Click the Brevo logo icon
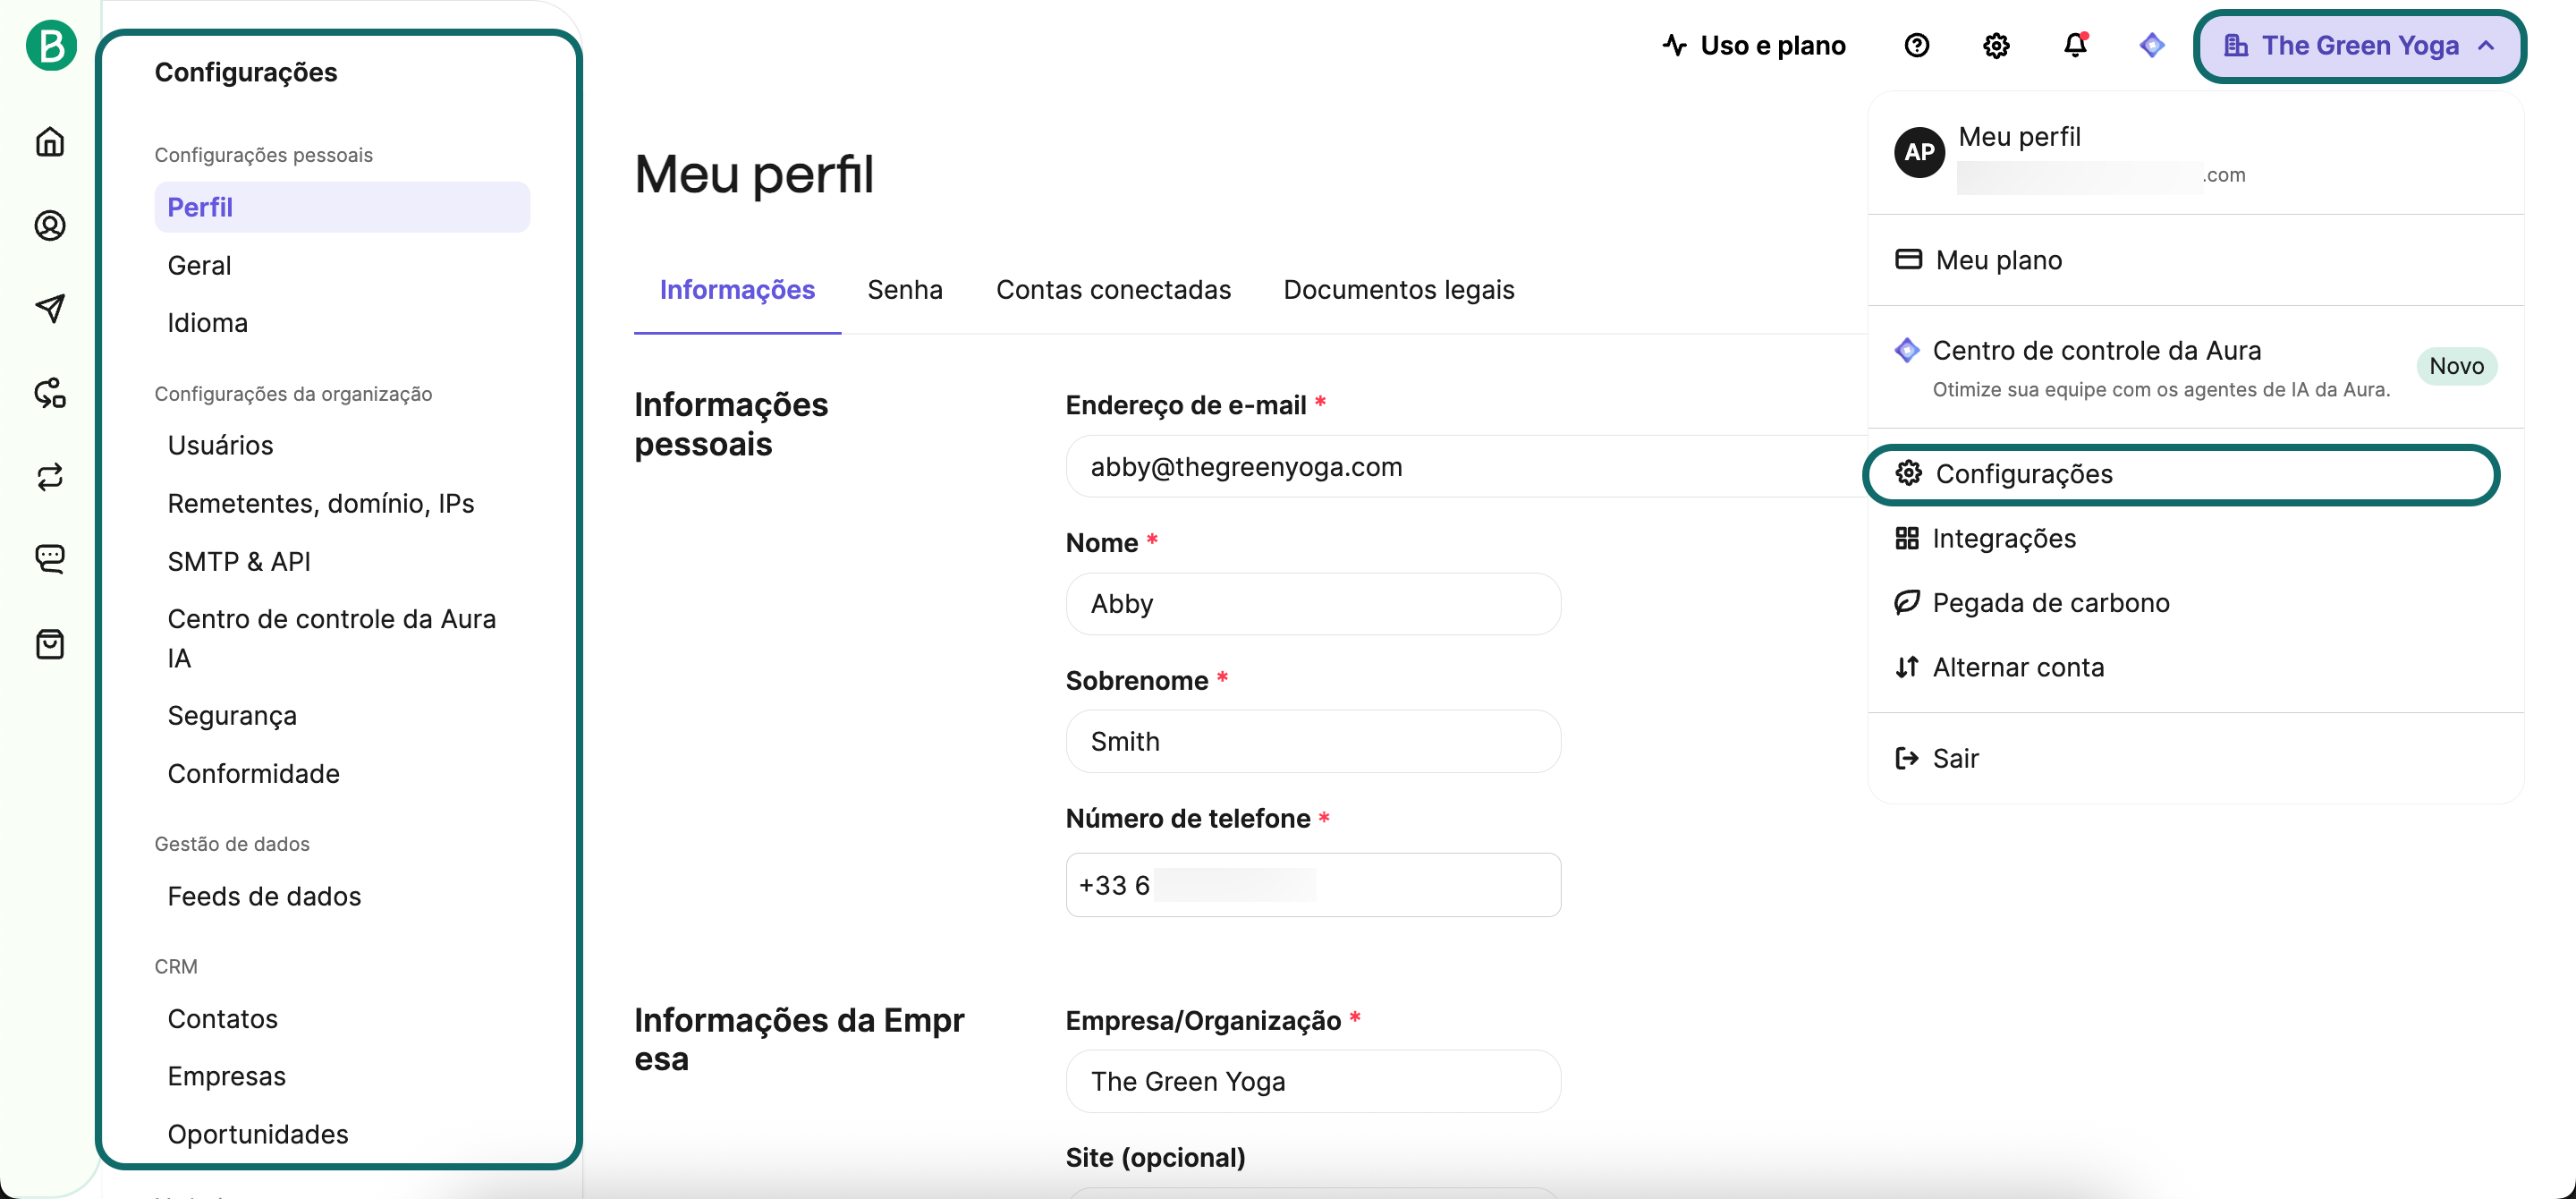The image size is (2576, 1199). 50,46
